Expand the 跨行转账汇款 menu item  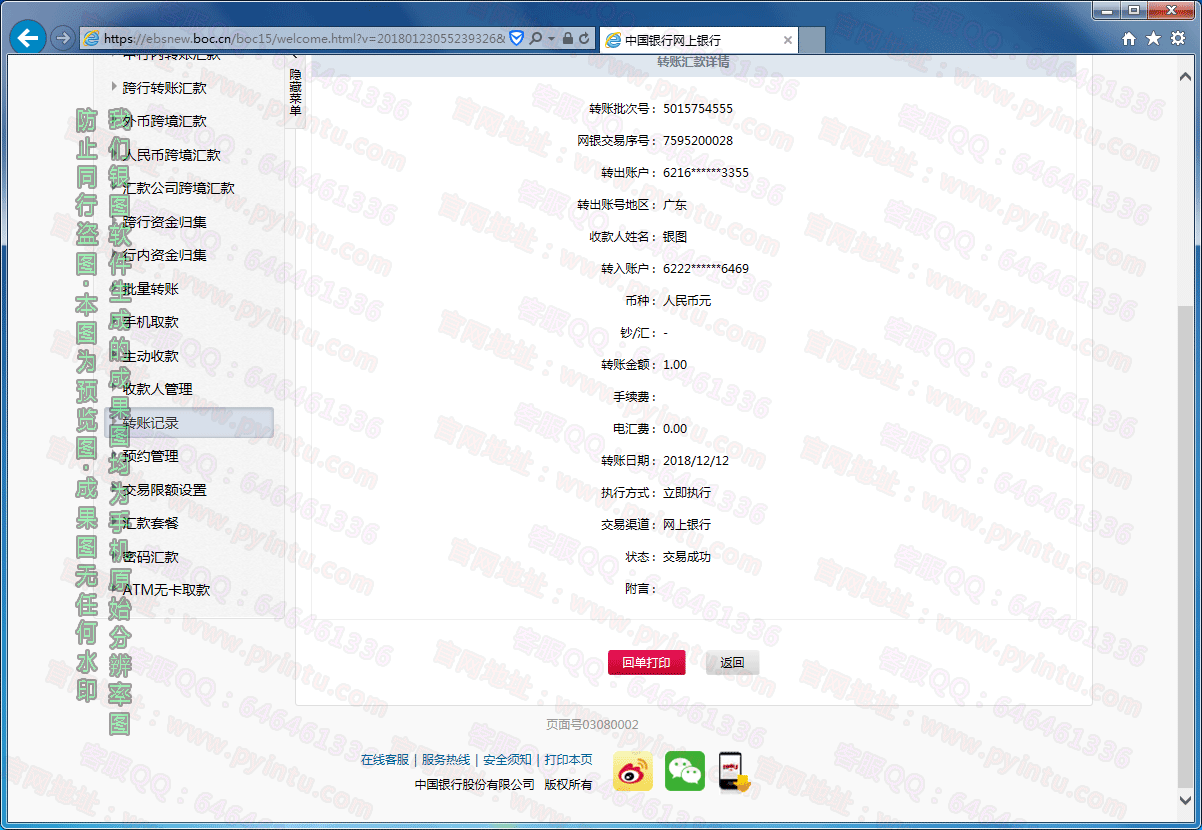[165, 88]
